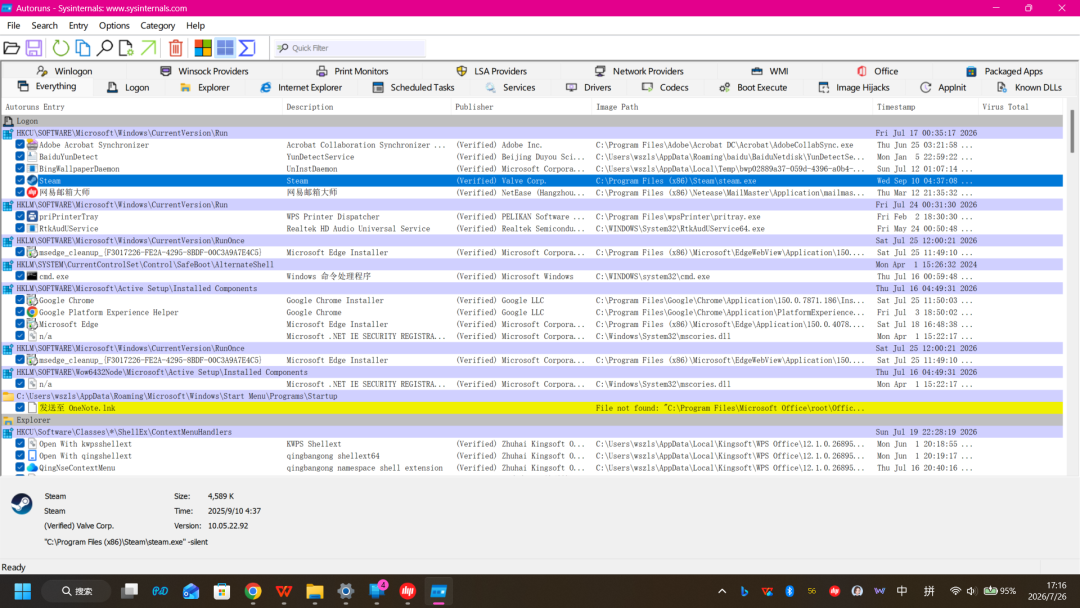Viewport: 1080px width, 608px height.
Task: Open the Category menu
Action: [x=158, y=25]
